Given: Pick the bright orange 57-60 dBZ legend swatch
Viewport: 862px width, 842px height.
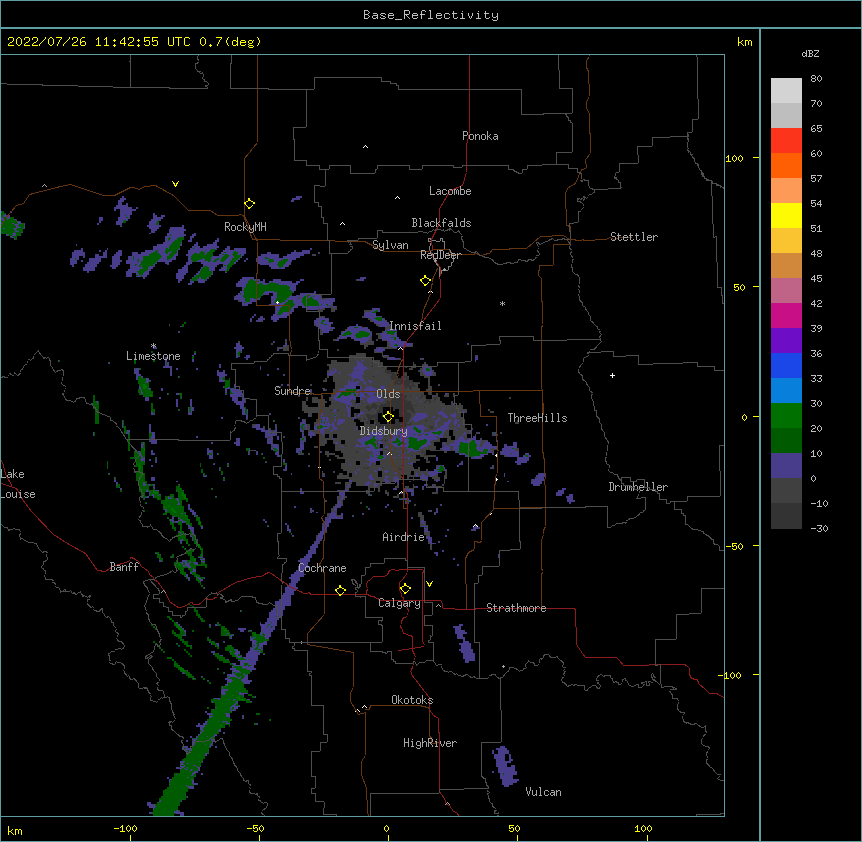Looking at the screenshot, I should [786, 165].
